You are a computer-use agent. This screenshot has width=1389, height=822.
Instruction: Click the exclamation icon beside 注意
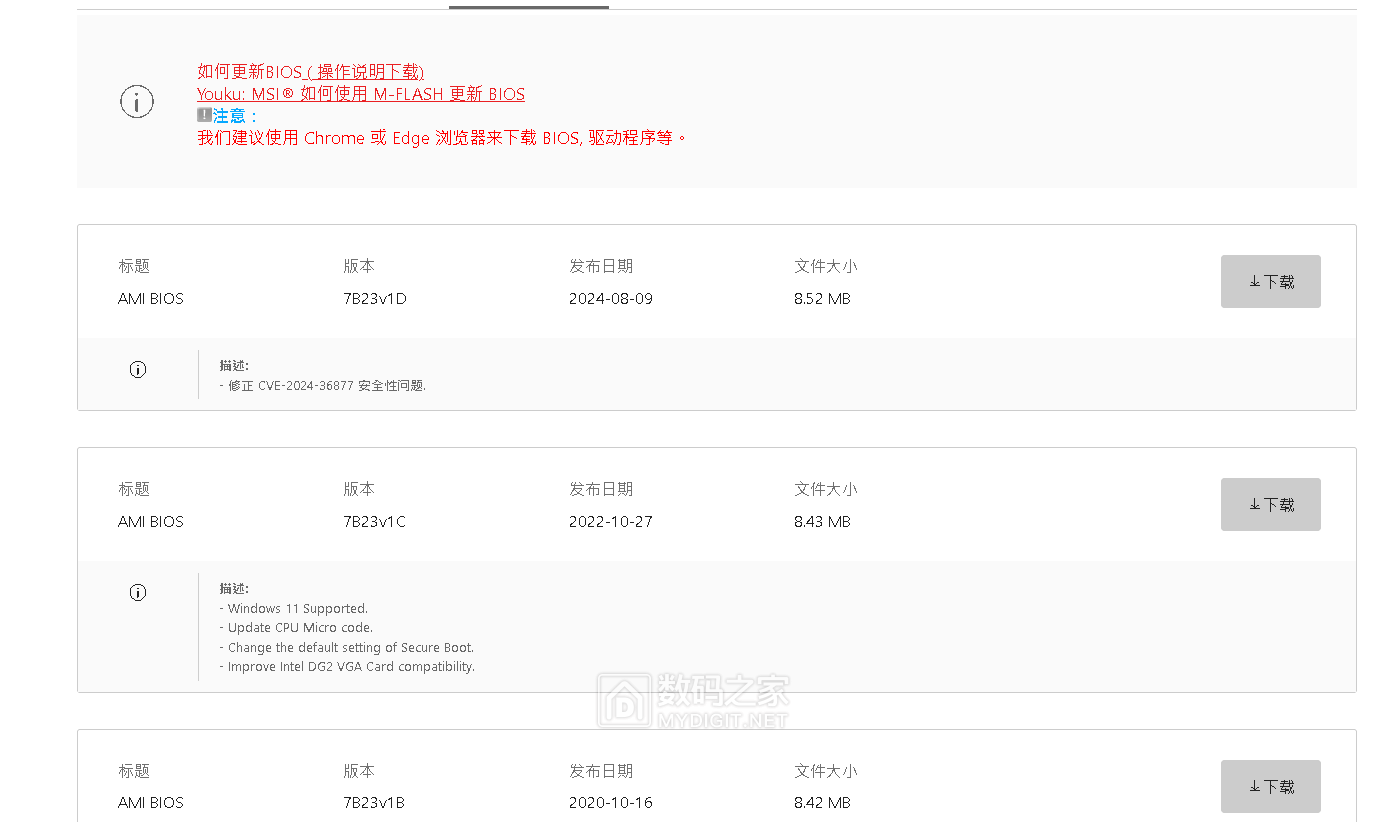(204, 115)
